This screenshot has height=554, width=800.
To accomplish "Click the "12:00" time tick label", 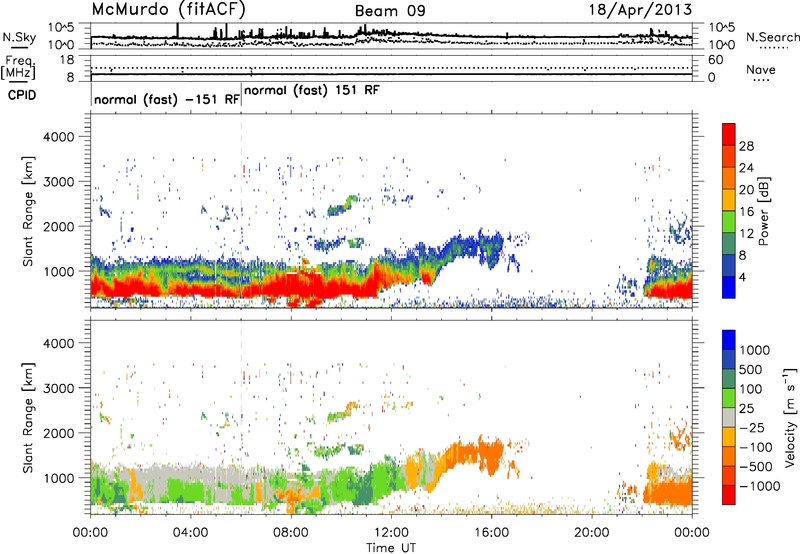I will pos(390,533).
